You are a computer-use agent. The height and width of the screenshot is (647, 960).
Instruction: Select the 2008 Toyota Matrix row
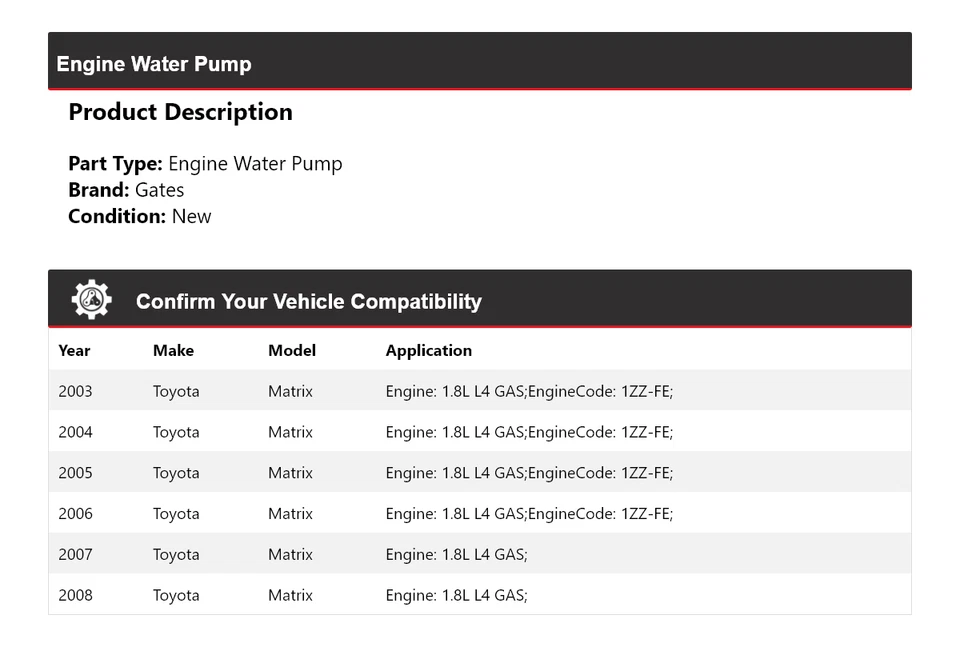point(480,595)
